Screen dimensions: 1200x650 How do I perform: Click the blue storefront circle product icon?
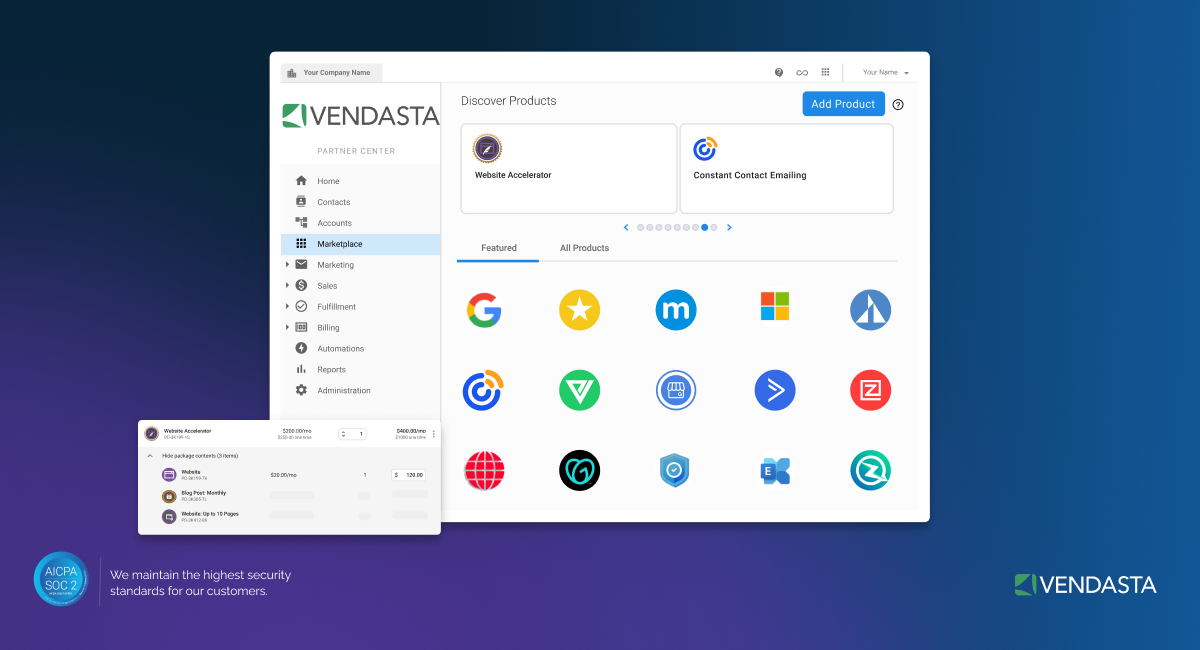pos(676,390)
